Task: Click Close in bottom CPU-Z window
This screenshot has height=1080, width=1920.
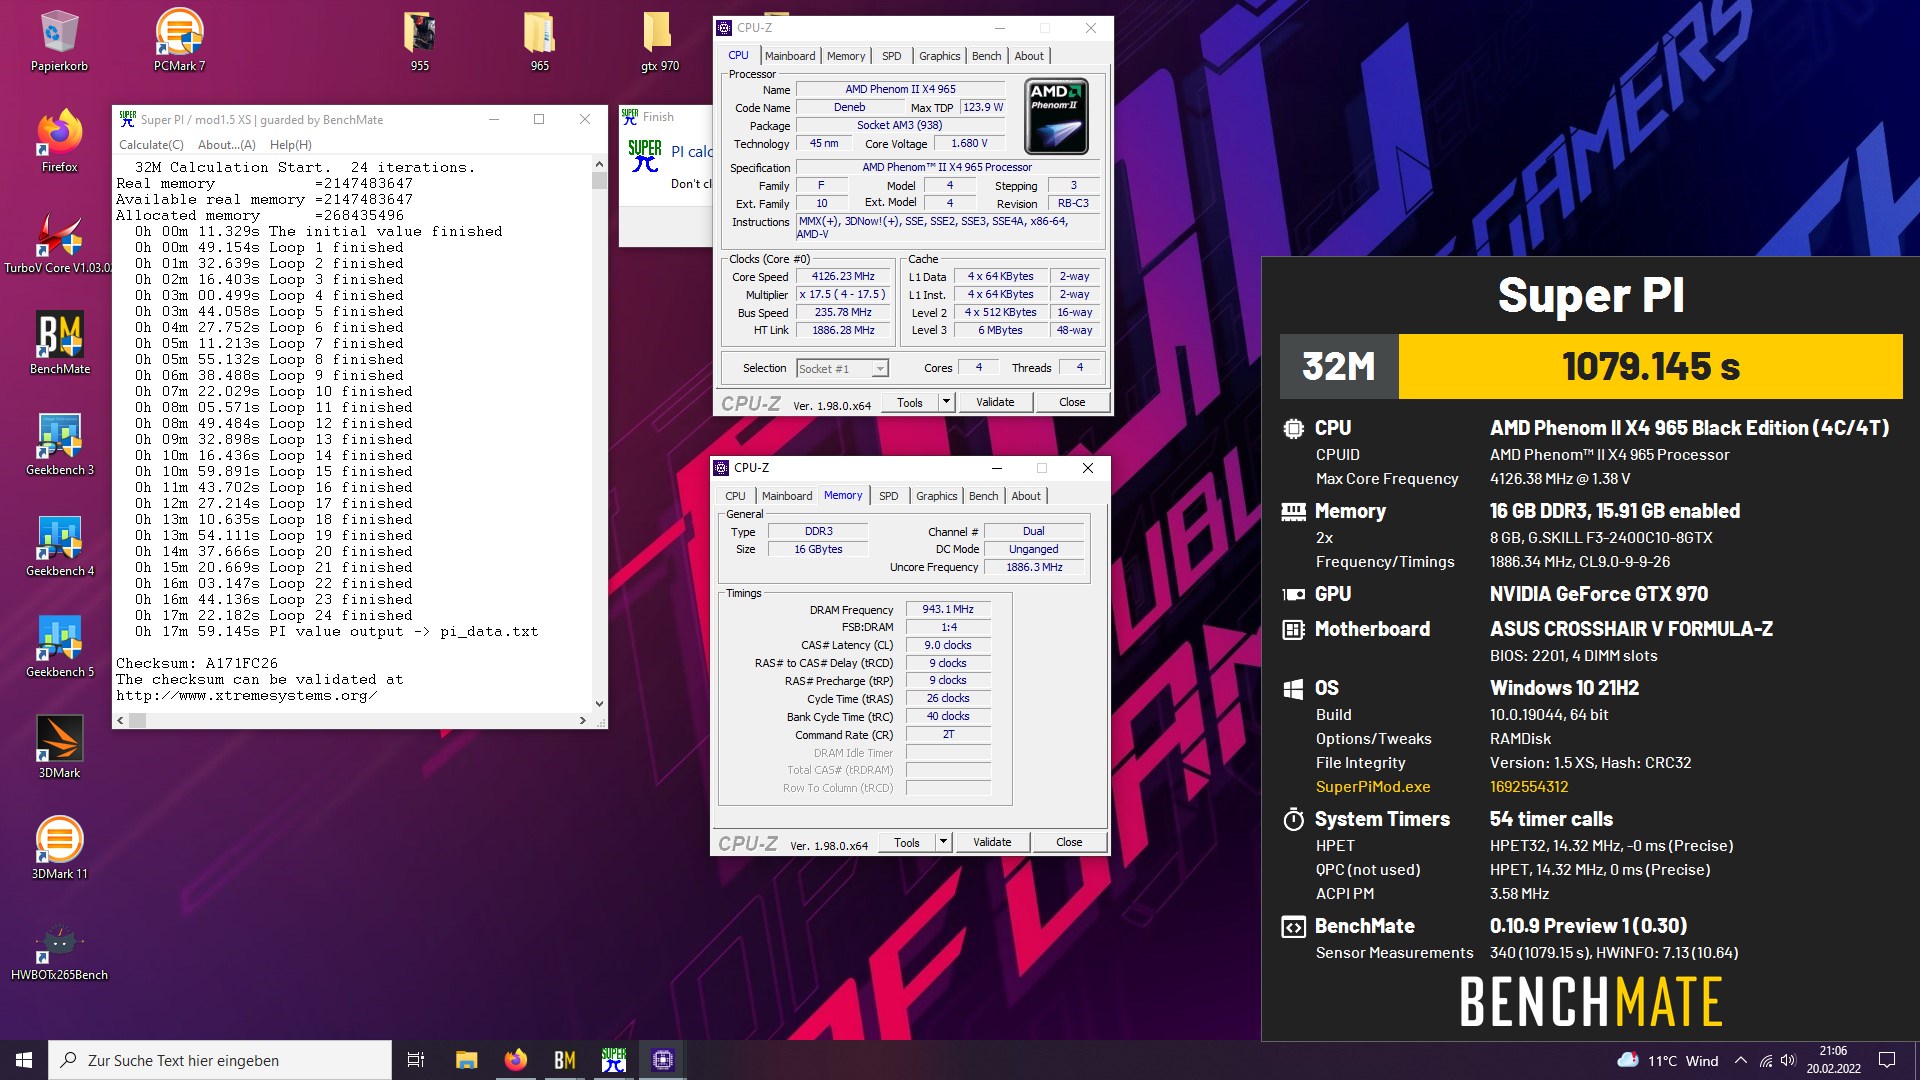Action: point(1069,842)
